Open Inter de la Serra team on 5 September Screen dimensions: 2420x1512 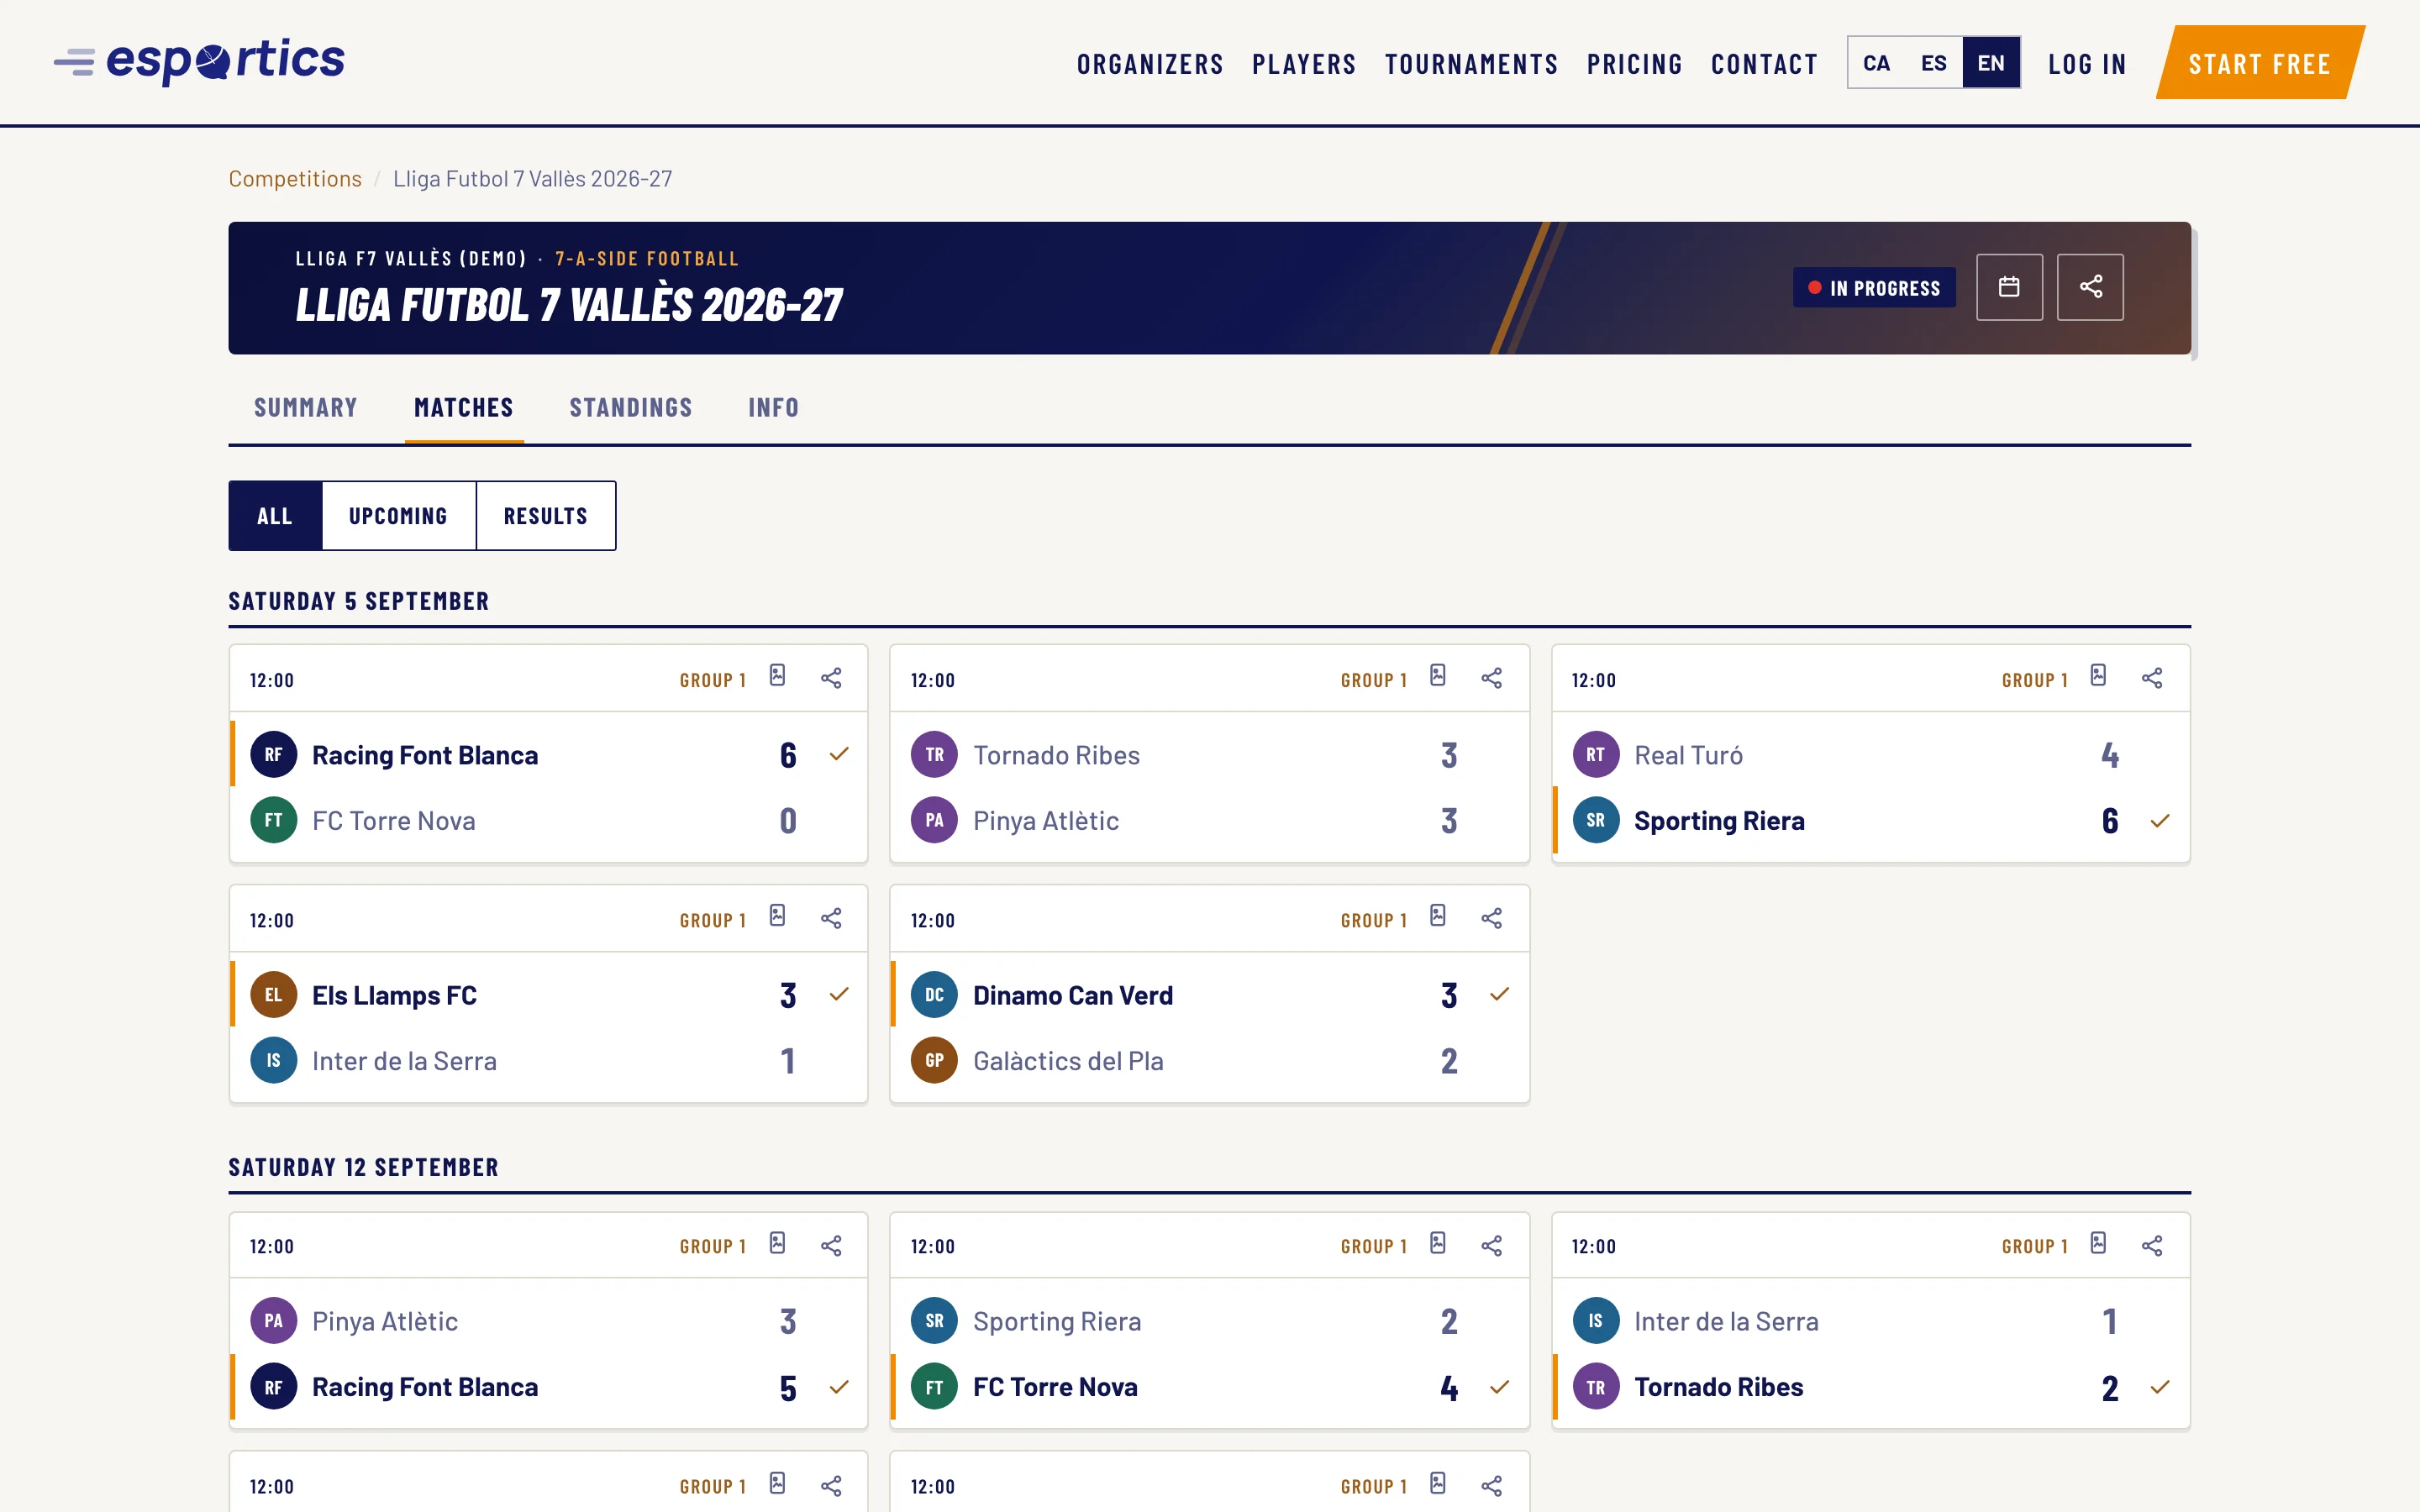point(549,1061)
